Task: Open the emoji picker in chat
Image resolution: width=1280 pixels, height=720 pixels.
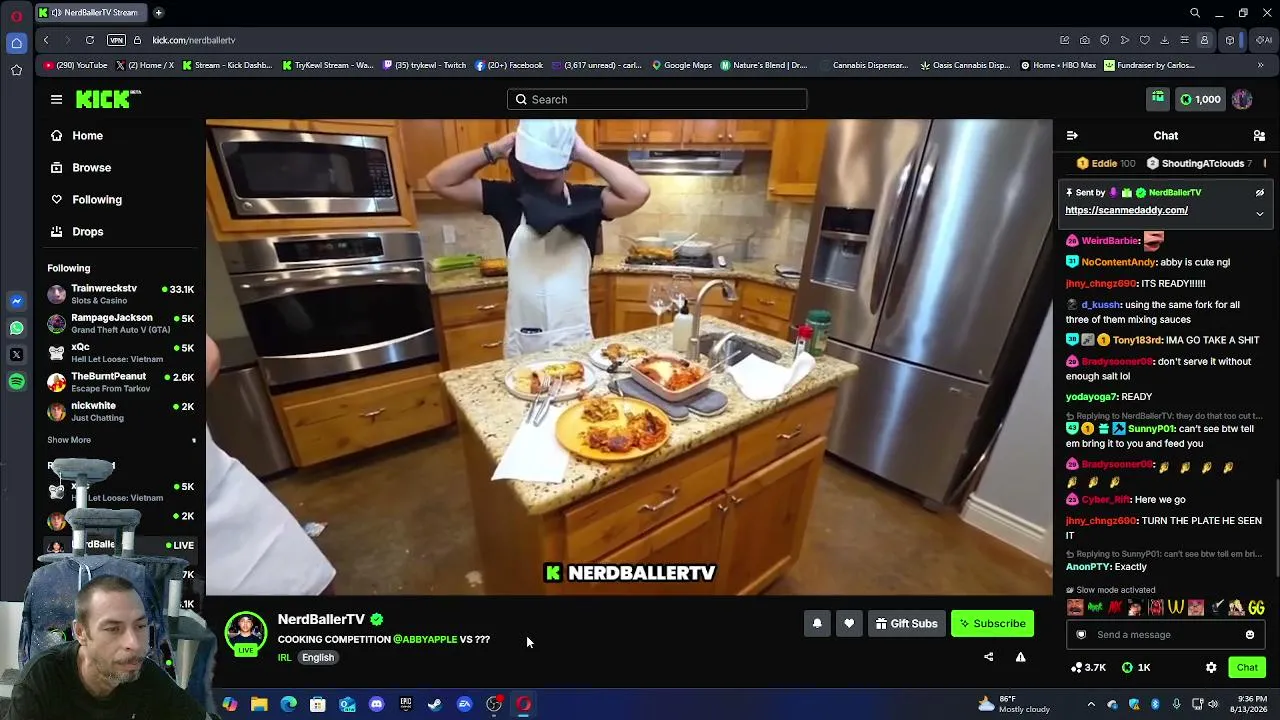Action: pyautogui.click(x=1250, y=634)
